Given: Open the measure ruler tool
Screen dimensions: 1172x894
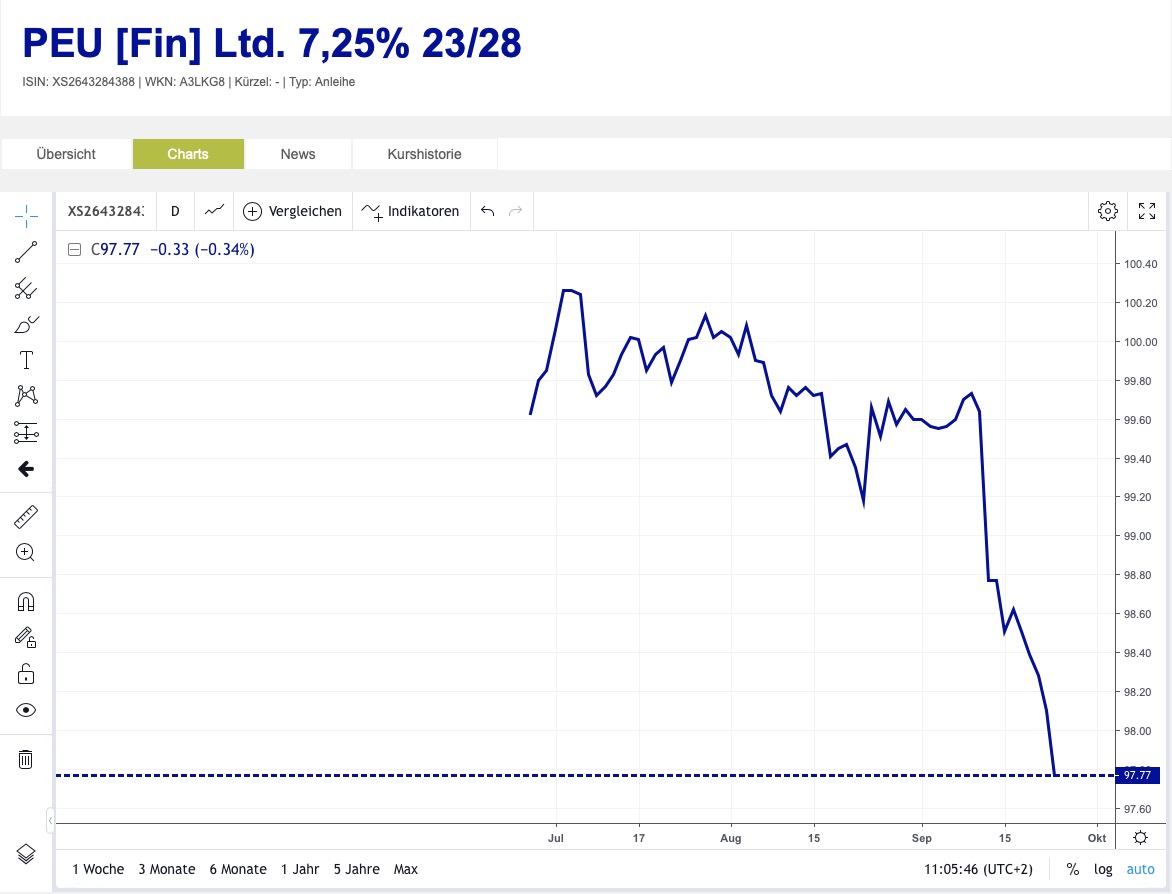Looking at the screenshot, I should 26,517.
